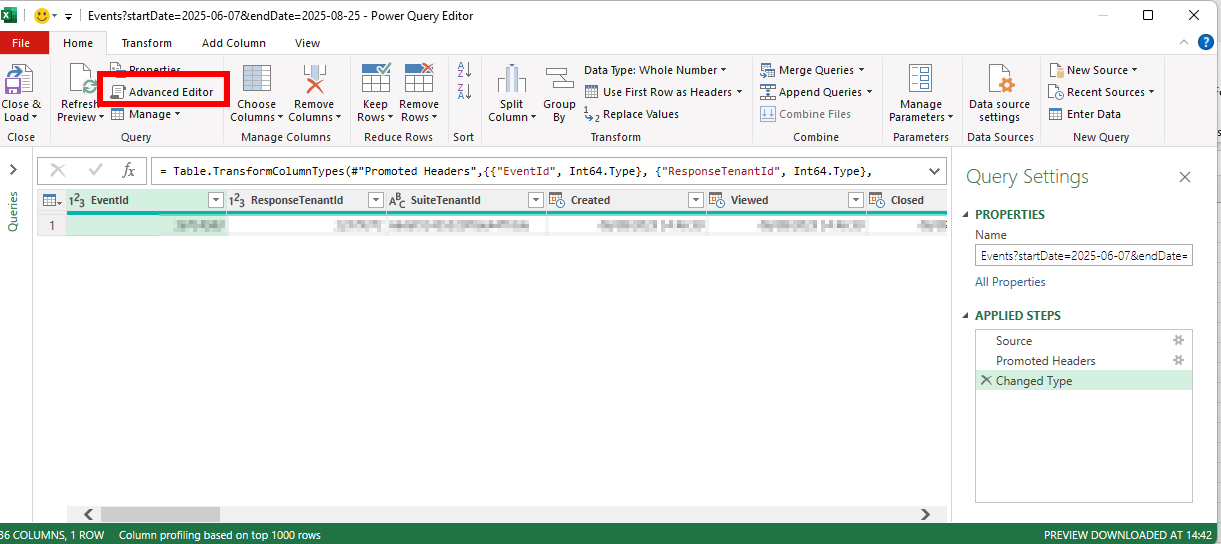1221x544 pixels.
Task: Open New Source dropdown
Action: [x=1094, y=70]
